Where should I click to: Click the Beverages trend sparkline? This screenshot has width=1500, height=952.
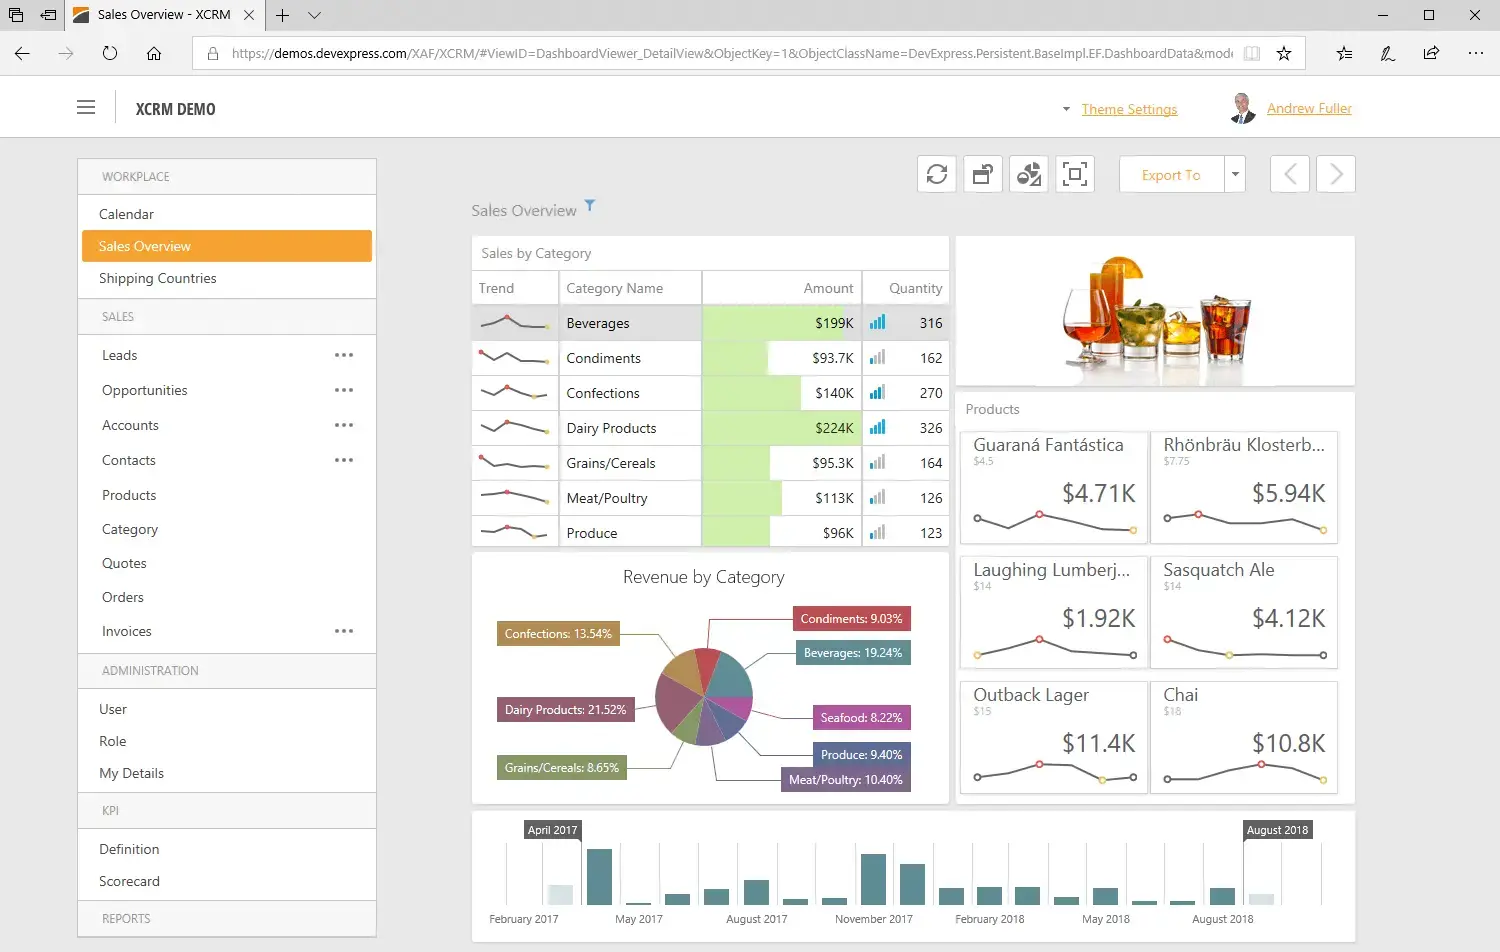click(514, 323)
